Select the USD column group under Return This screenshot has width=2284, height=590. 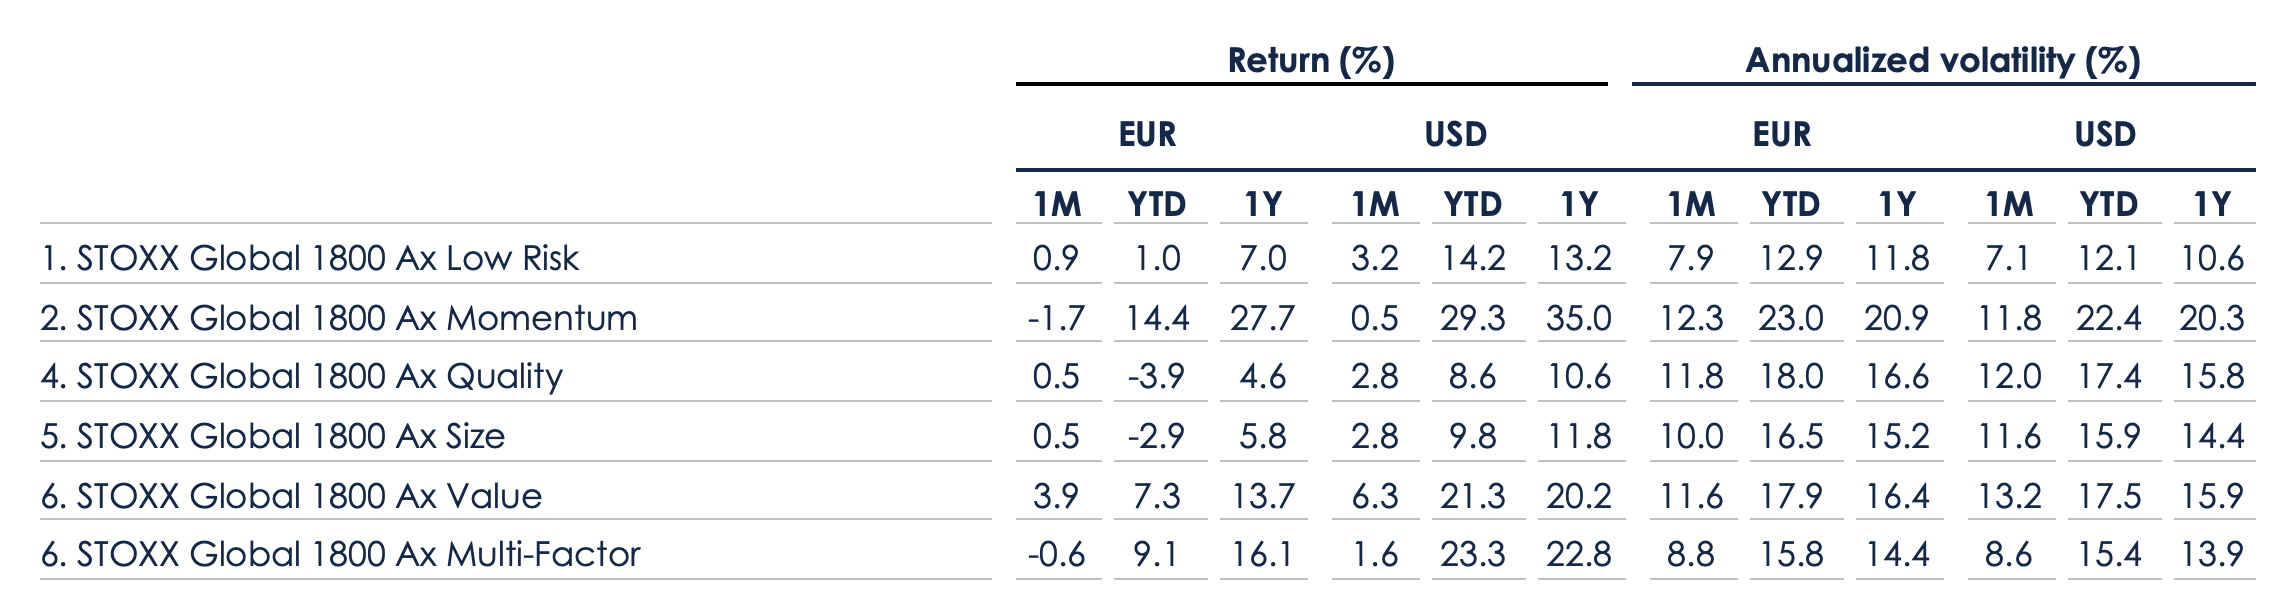click(x=1455, y=135)
